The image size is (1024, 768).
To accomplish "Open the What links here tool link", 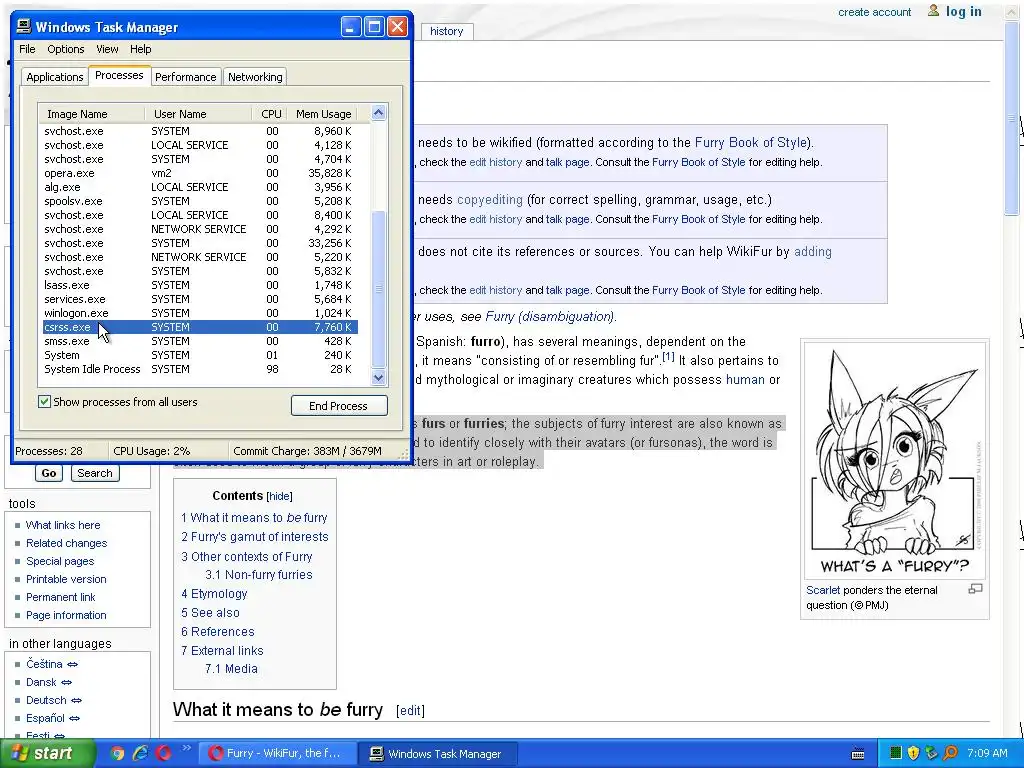I will (x=63, y=525).
